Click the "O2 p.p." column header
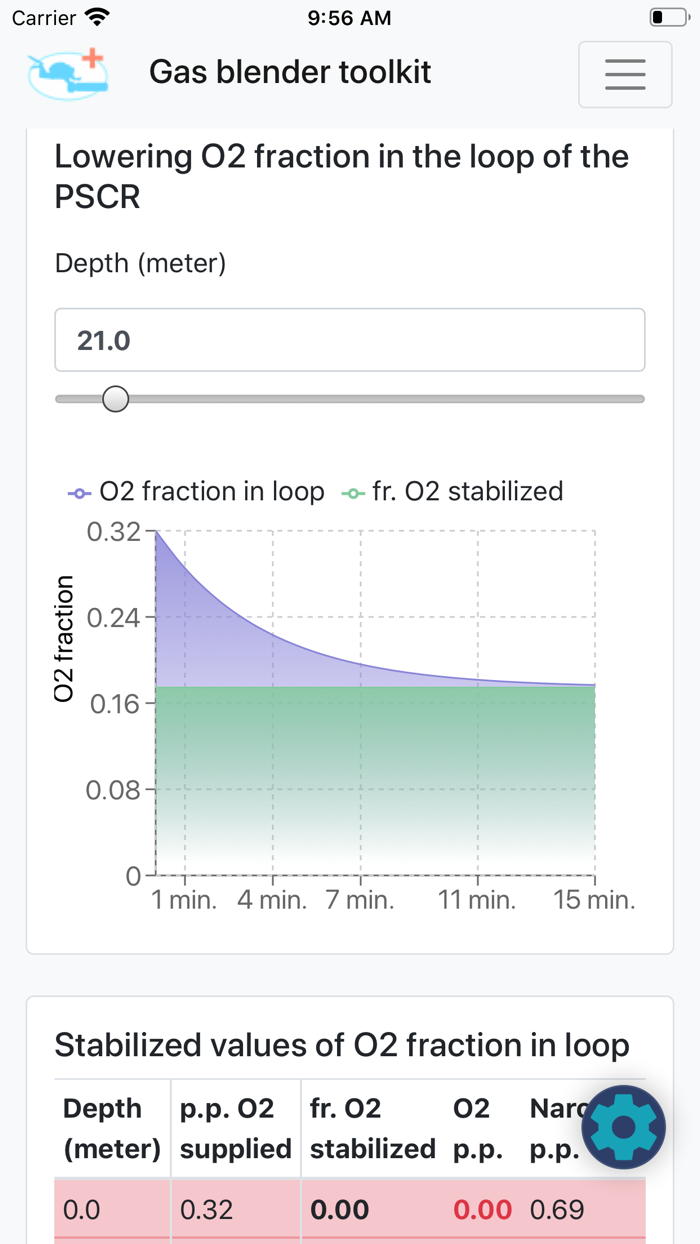Image resolution: width=700 pixels, height=1244 pixels. tap(472, 1128)
